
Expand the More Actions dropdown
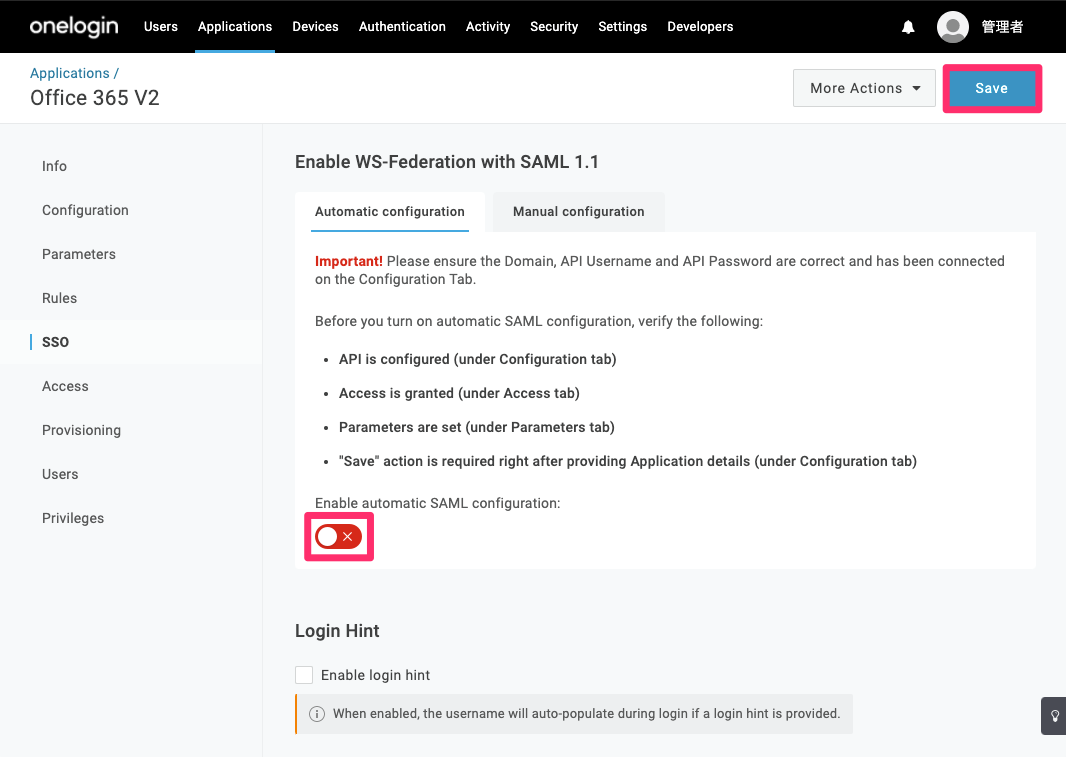tap(864, 88)
